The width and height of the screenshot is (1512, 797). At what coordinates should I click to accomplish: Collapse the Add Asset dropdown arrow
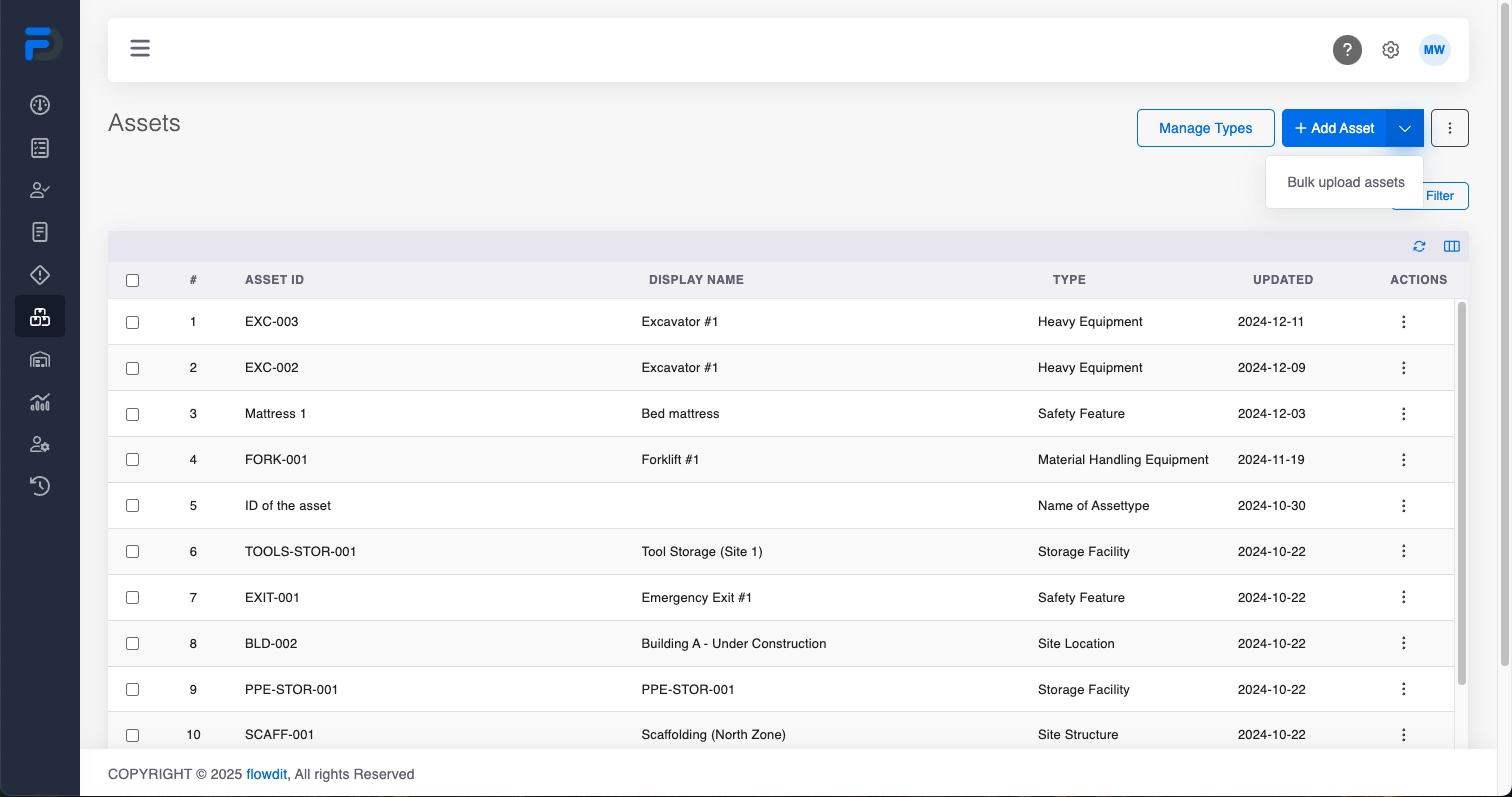click(x=1405, y=128)
